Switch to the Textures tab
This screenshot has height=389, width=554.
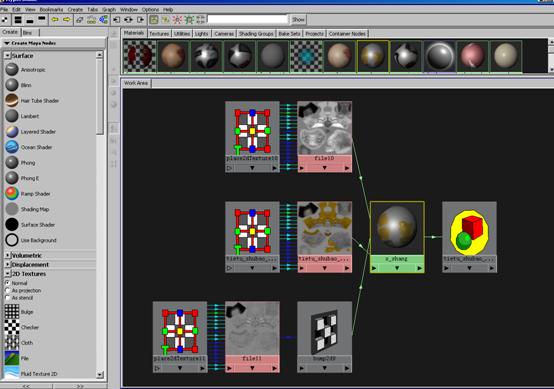click(159, 34)
